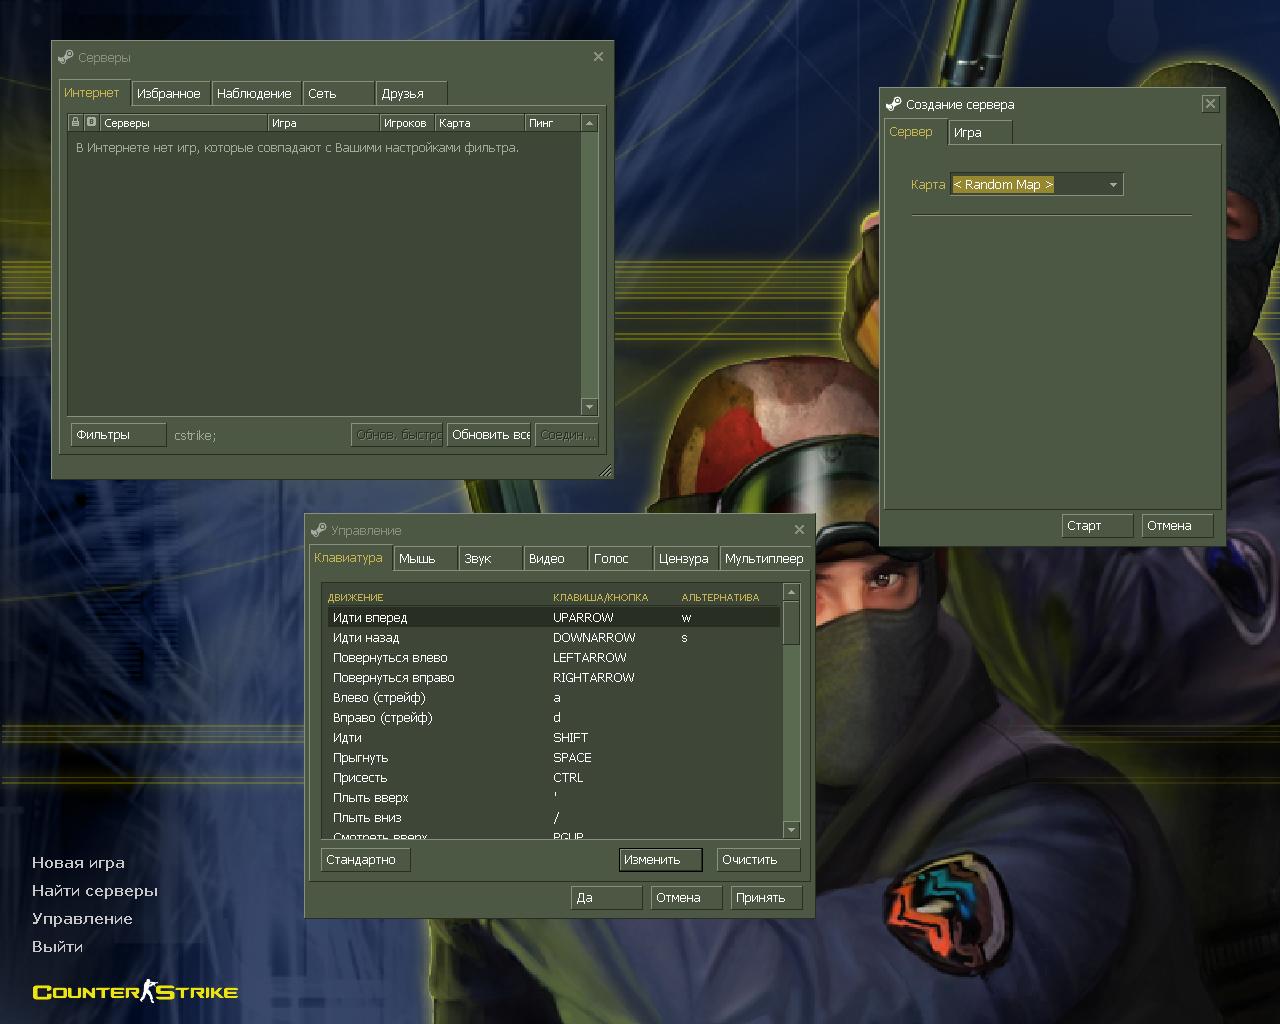This screenshot has height=1024, width=1280.
Task: Switch to the Наблюдение tab
Action: pyautogui.click(x=257, y=93)
